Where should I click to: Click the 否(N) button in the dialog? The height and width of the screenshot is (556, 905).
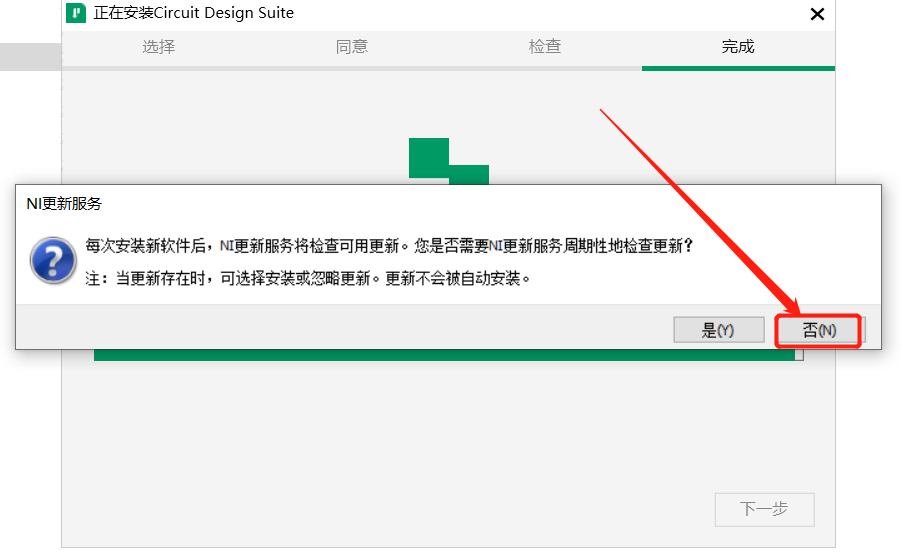click(x=819, y=330)
